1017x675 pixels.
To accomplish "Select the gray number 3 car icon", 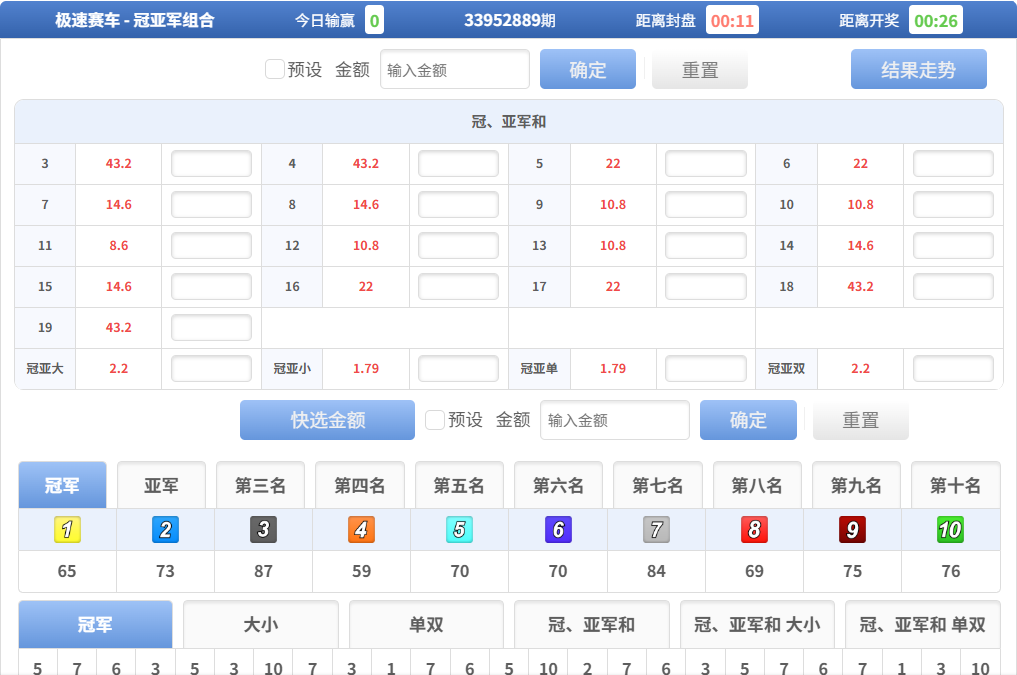I will (263, 530).
